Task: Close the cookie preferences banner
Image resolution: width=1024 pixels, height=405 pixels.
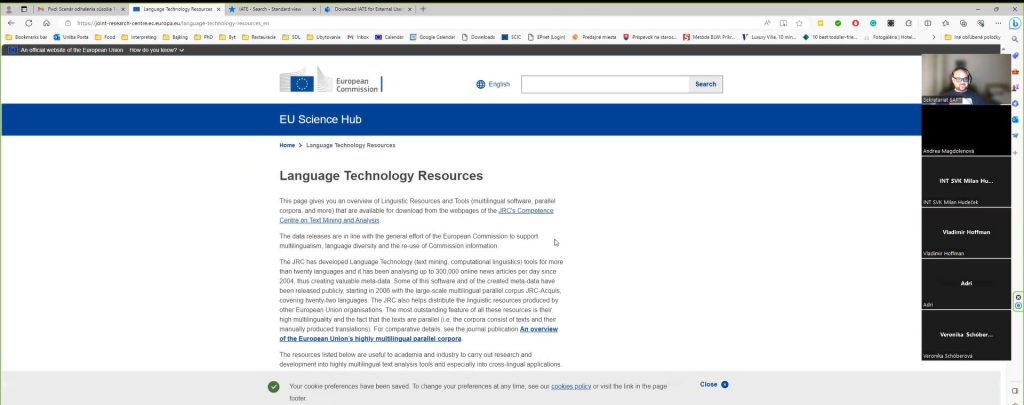Action: click(x=714, y=385)
